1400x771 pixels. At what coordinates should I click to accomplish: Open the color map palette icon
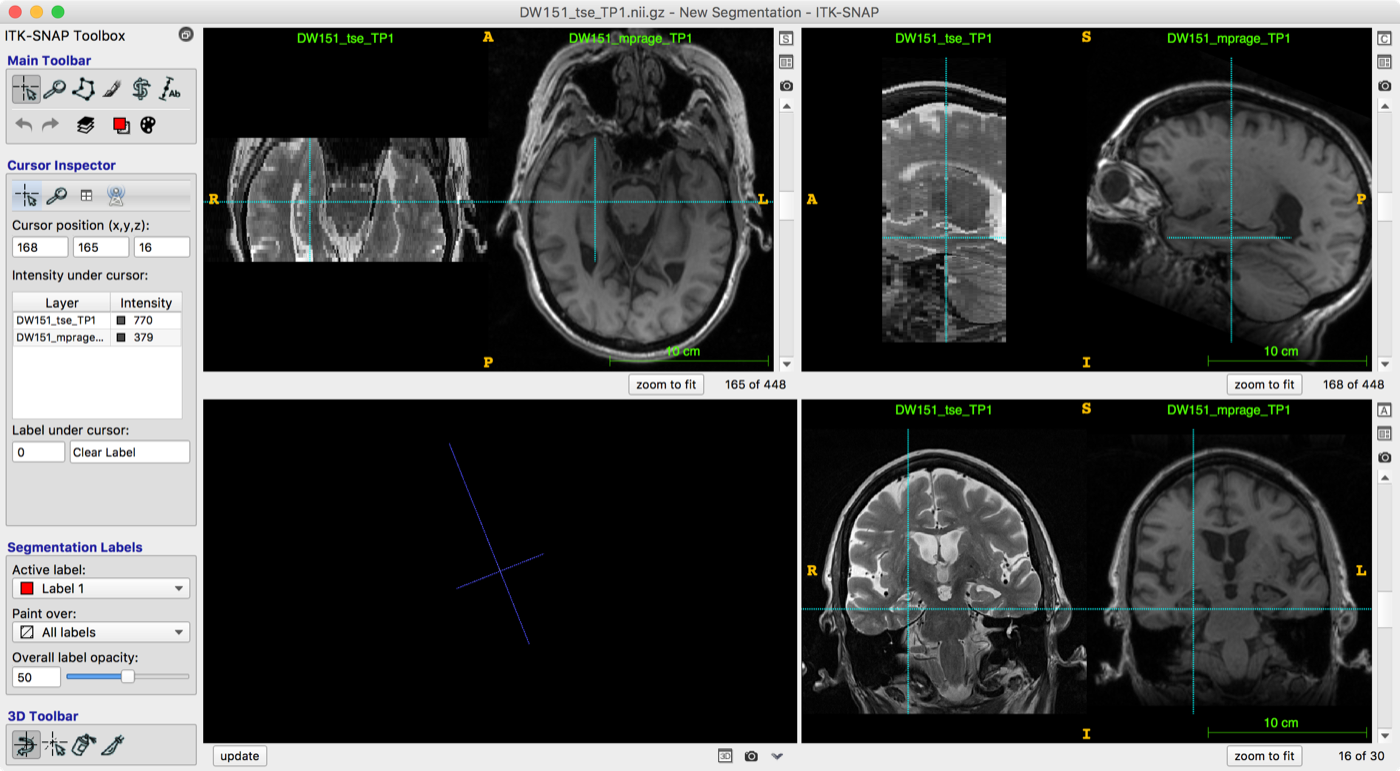coord(148,125)
